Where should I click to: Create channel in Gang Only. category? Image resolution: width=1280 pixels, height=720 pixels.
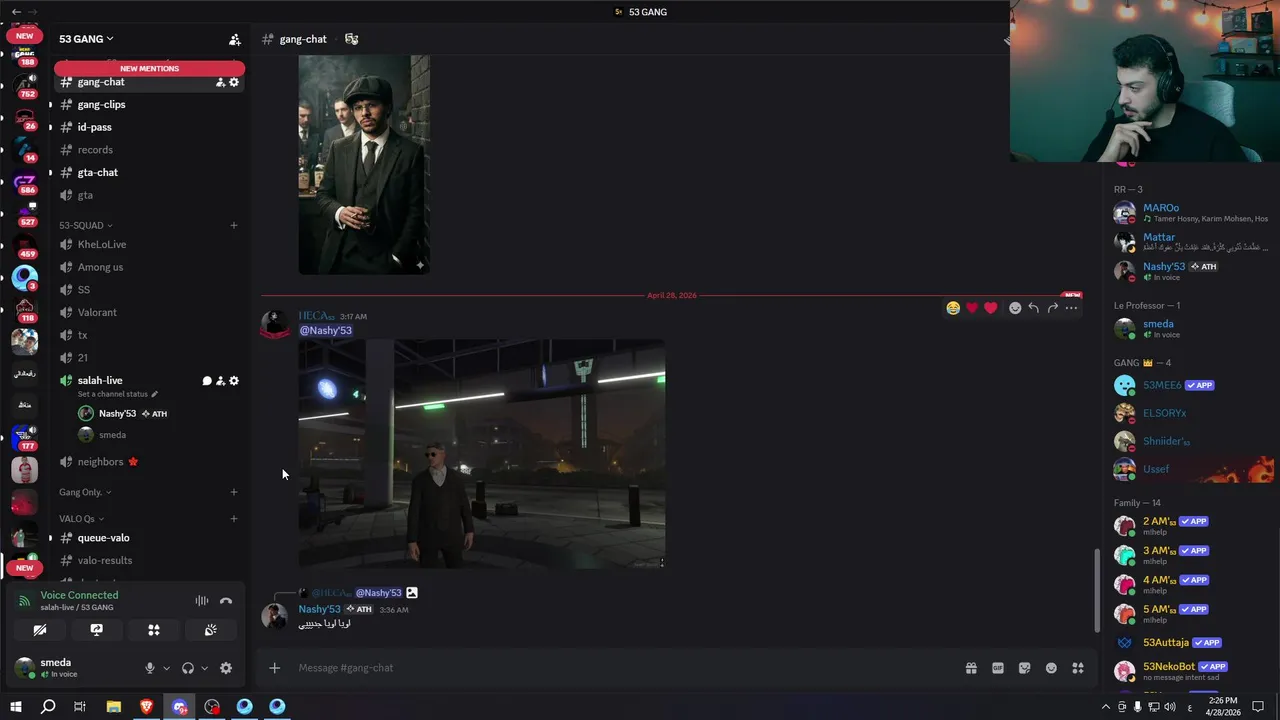[234, 492]
